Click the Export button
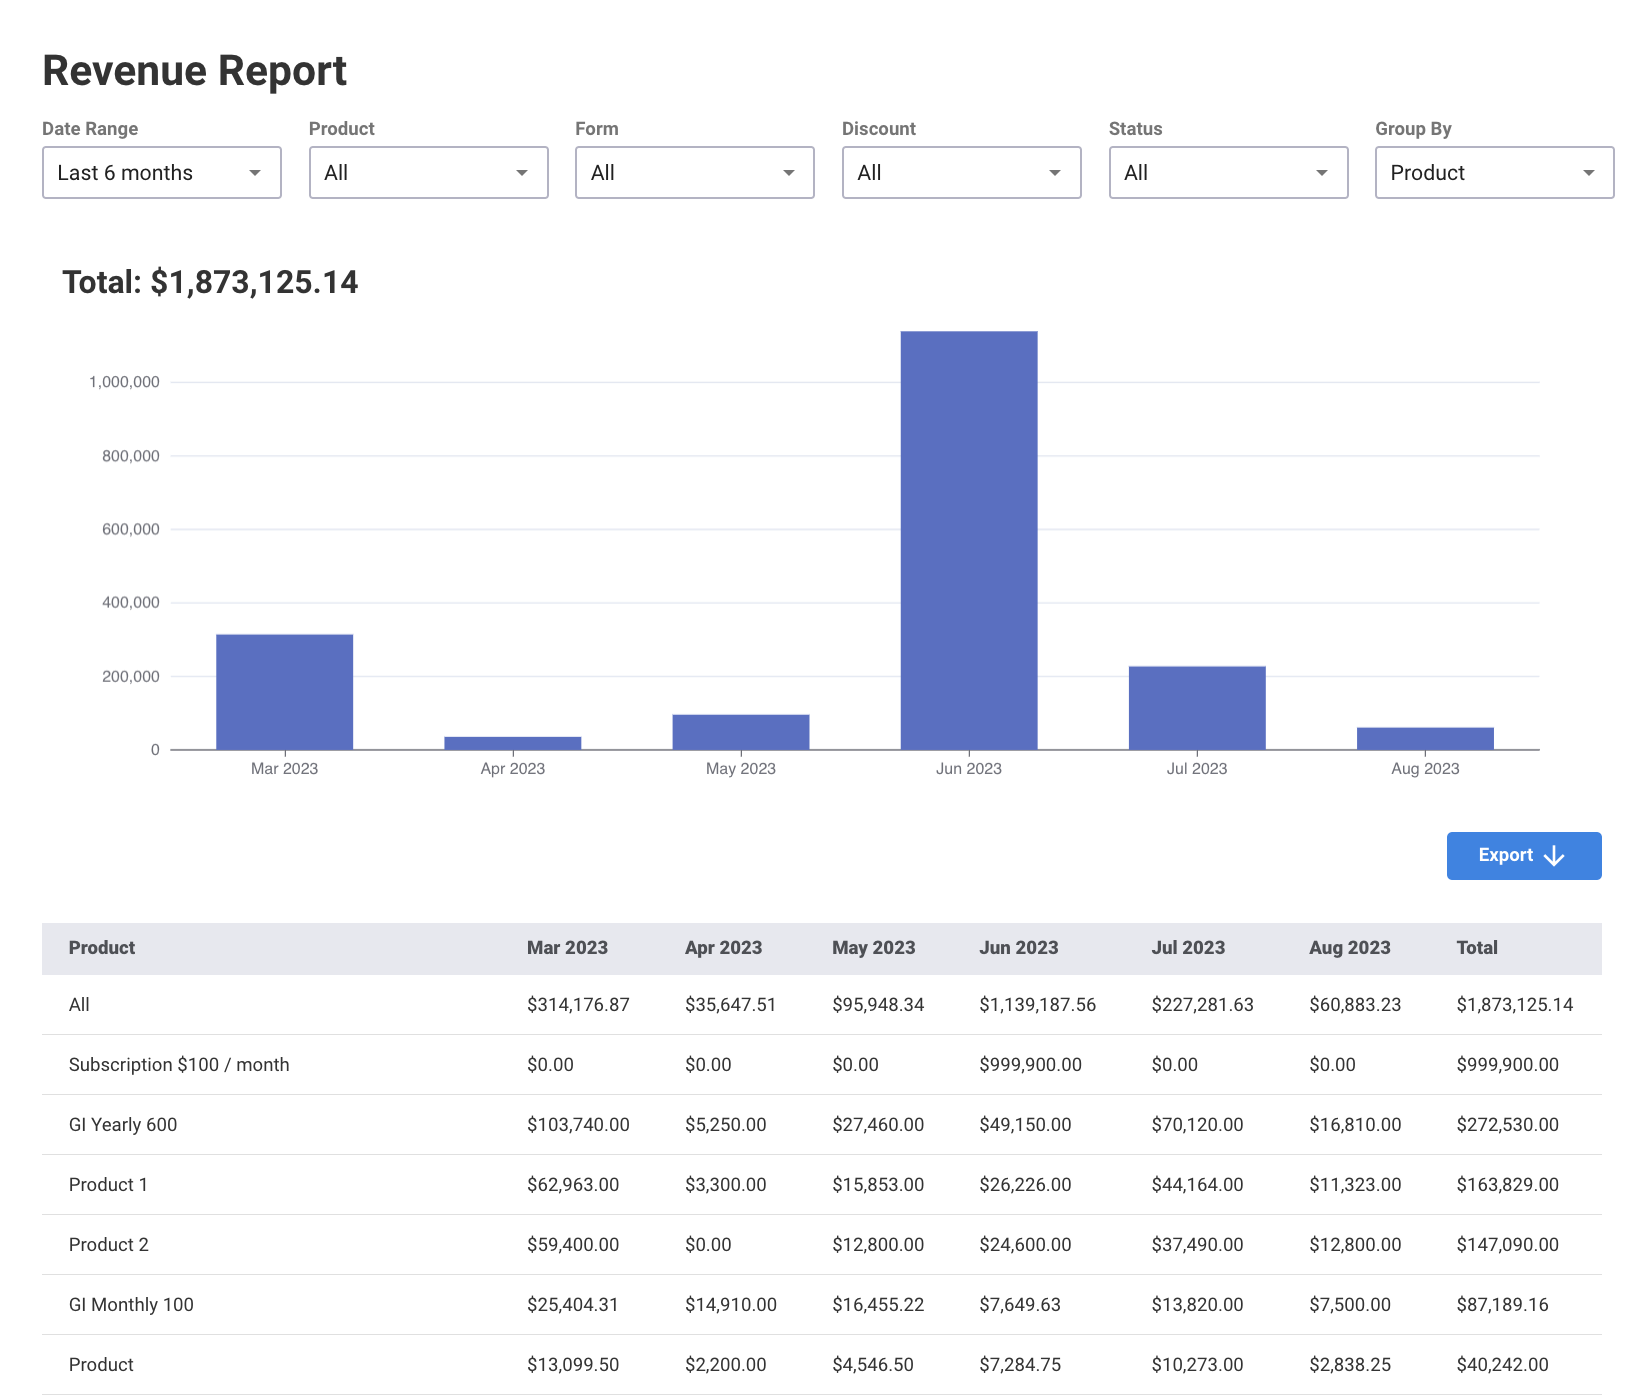This screenshot has height=1400, width=1642. click(1524, 856)
